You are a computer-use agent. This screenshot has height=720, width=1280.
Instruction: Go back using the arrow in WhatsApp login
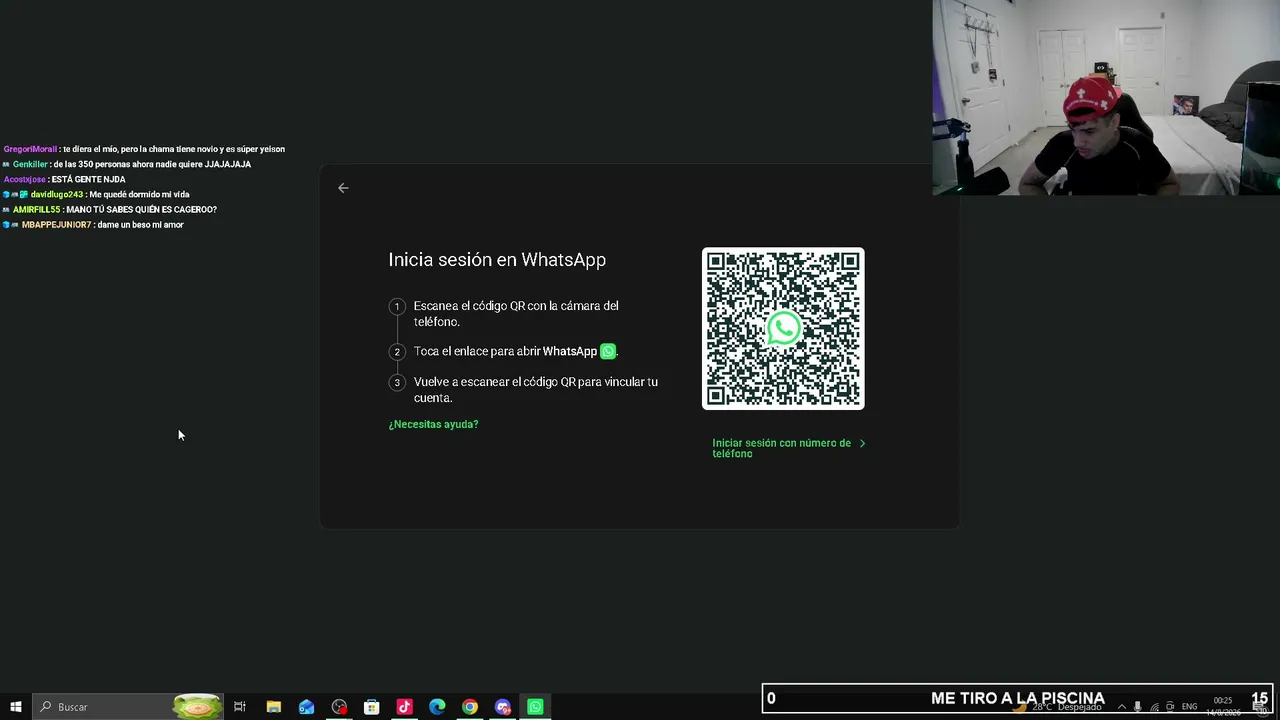click(x=343, y=188)
